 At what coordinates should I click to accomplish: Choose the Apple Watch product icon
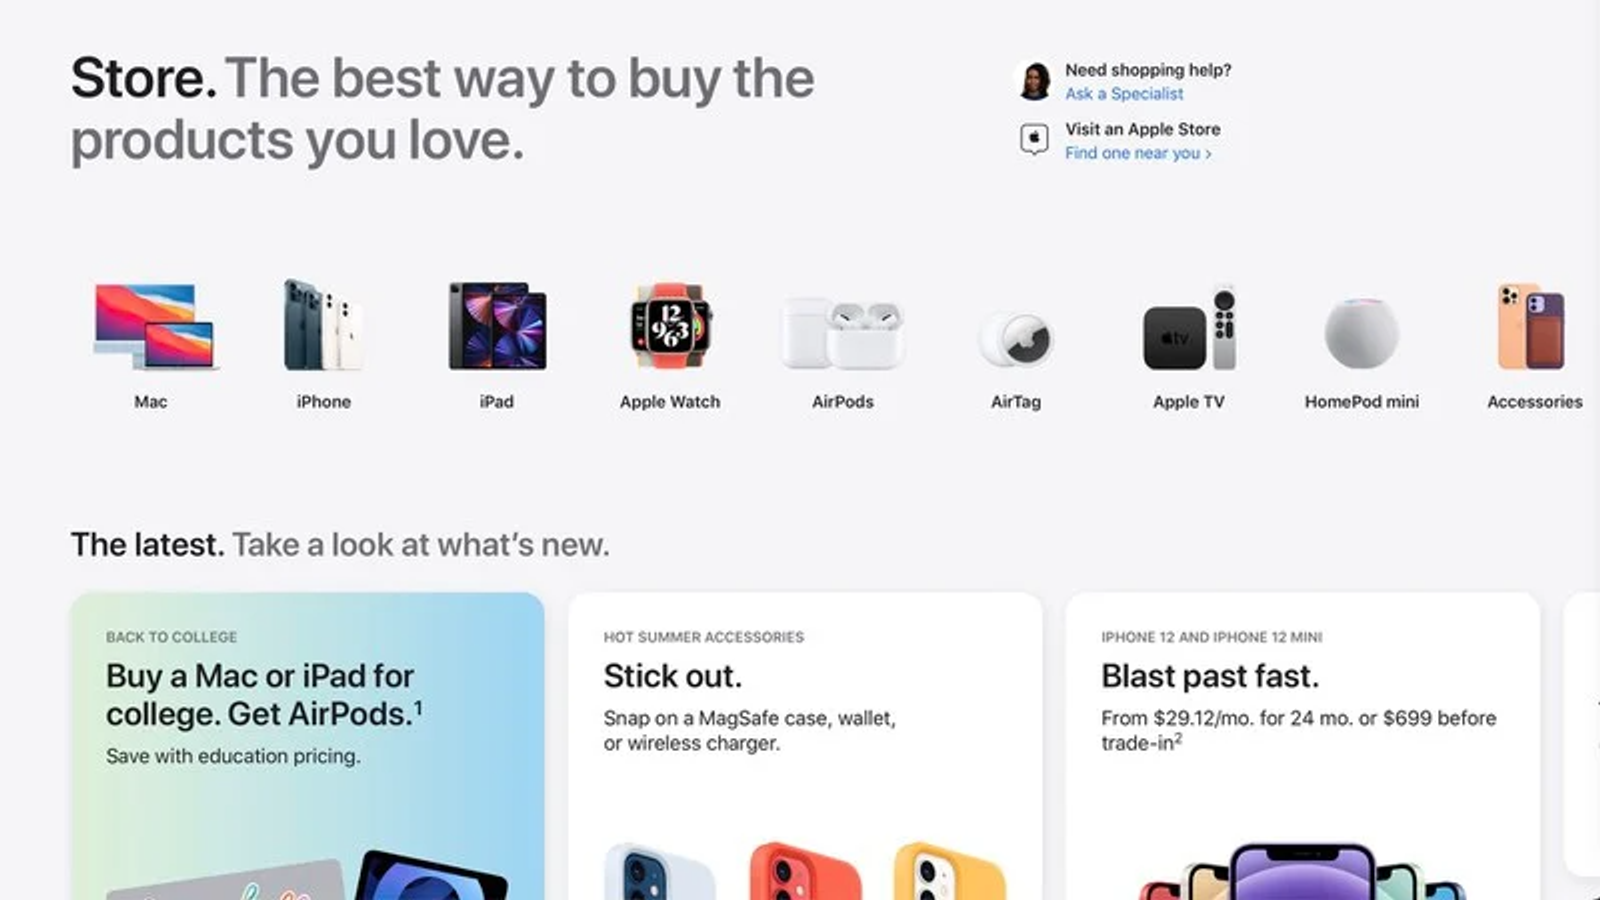670,326
